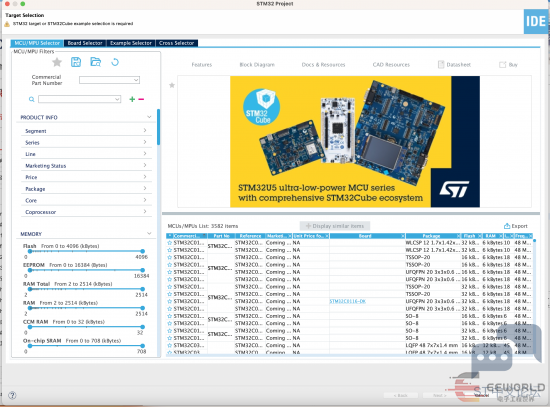Click the Datasheet option
The height and width of the screenshot is (407, 550).
pyautogui.click(x=454, y=65)
